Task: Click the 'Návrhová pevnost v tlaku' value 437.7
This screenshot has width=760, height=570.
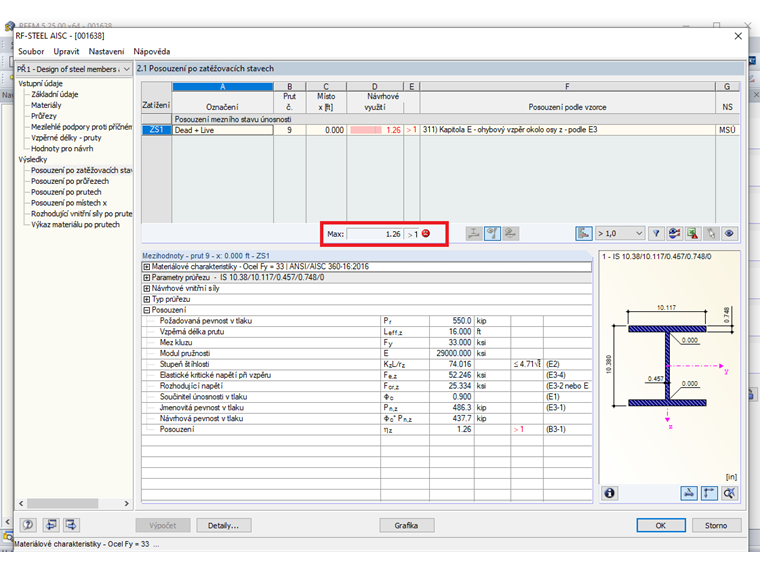Action: click(452, 419)
